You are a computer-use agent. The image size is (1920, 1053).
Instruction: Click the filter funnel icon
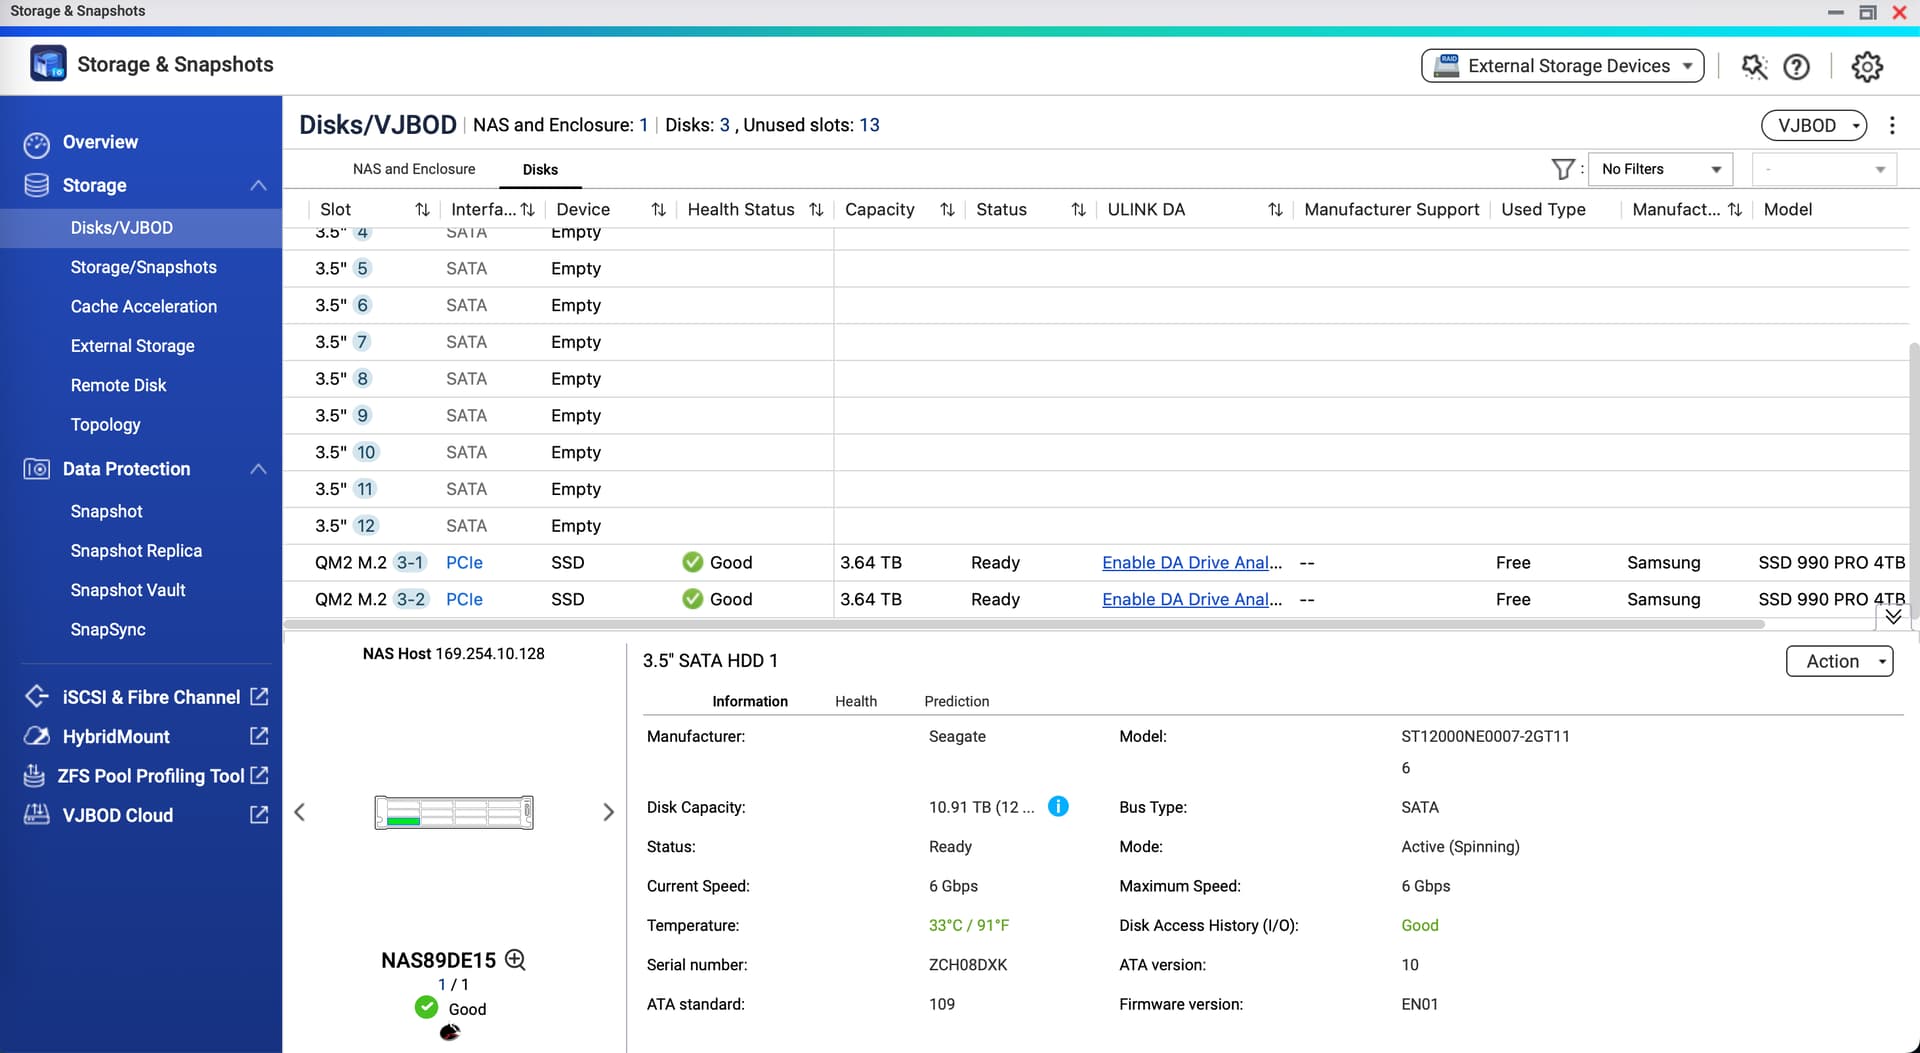(x=1562, y=169)
